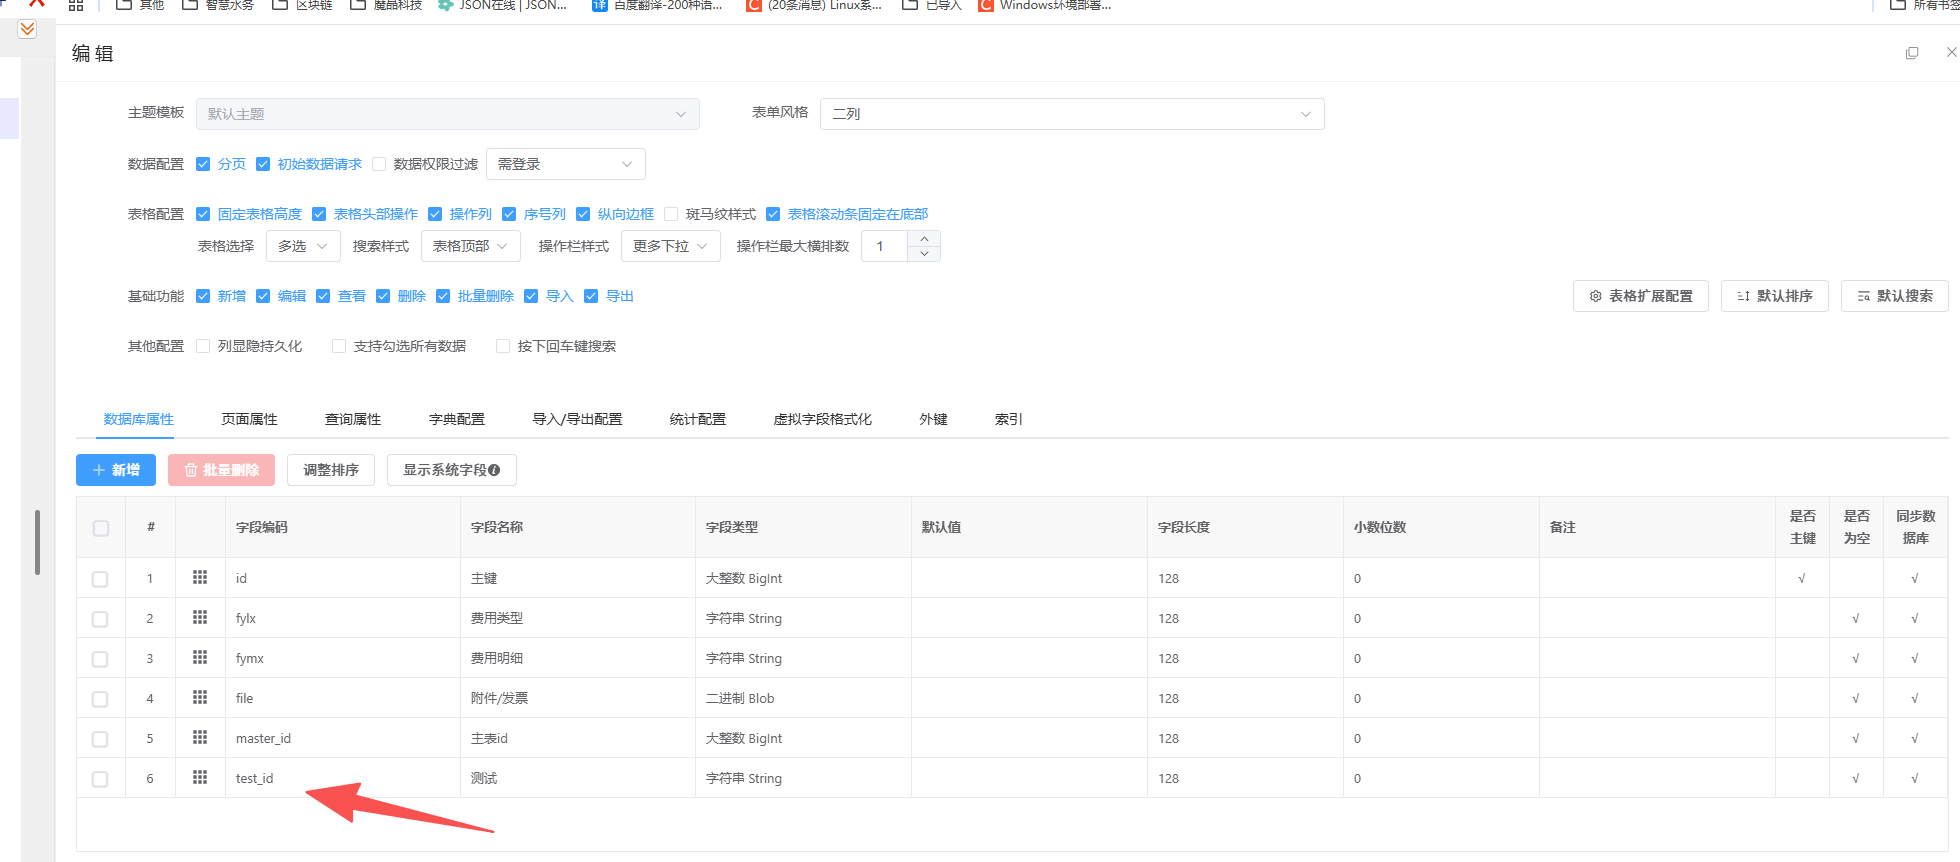Screen dimensions: 1960x862
Task: Click drag handle icon for test_id row
Action: coord(200,777)
